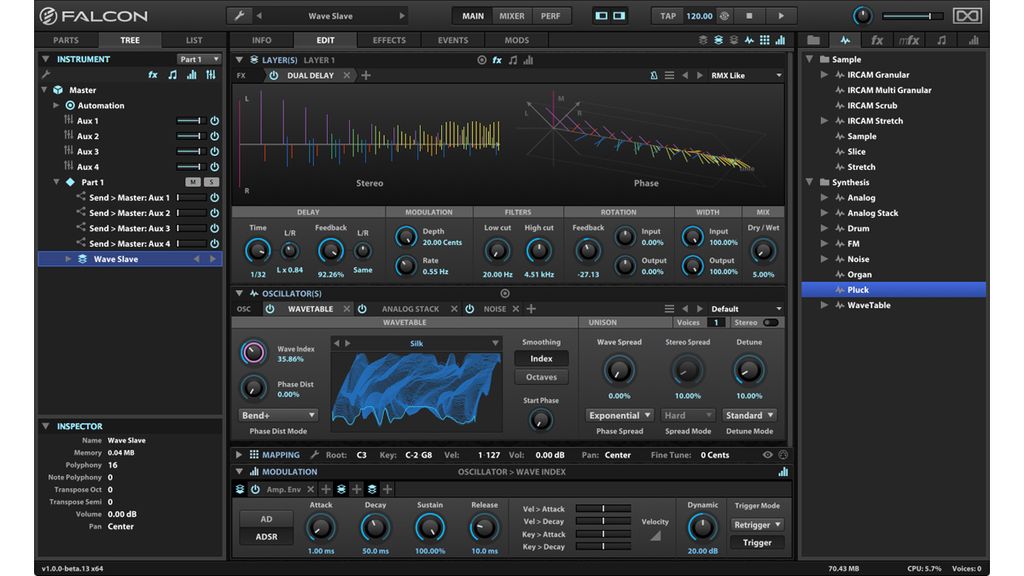The height and width of the screenshot is (576, 1024).
Task: Toggle the Dual Delay power button
Action: (274, 76)
